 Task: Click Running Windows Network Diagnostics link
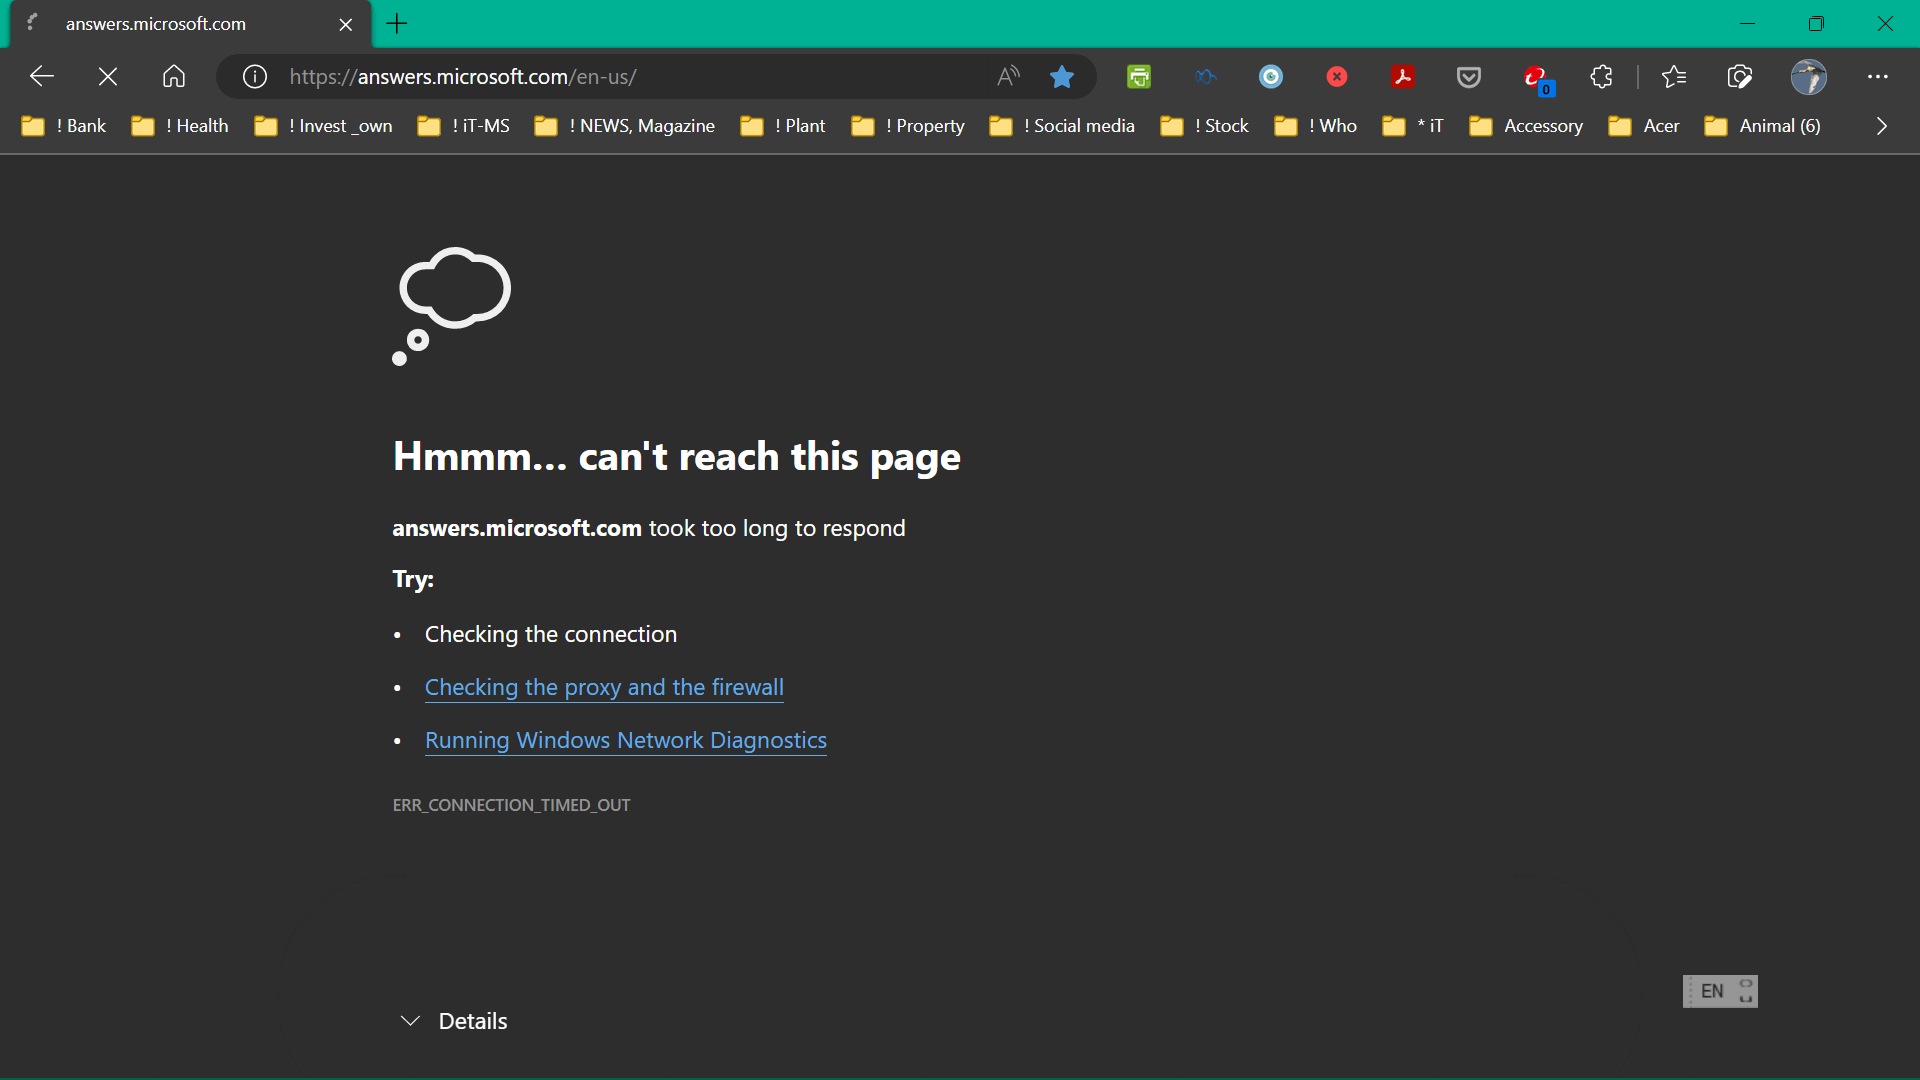tap(625, 740)
